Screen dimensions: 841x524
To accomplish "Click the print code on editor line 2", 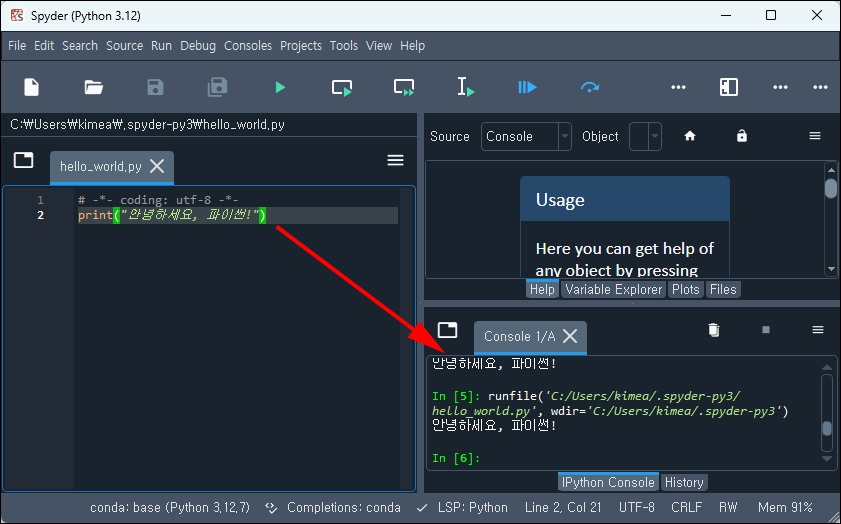I will click(x=172, y=216).
